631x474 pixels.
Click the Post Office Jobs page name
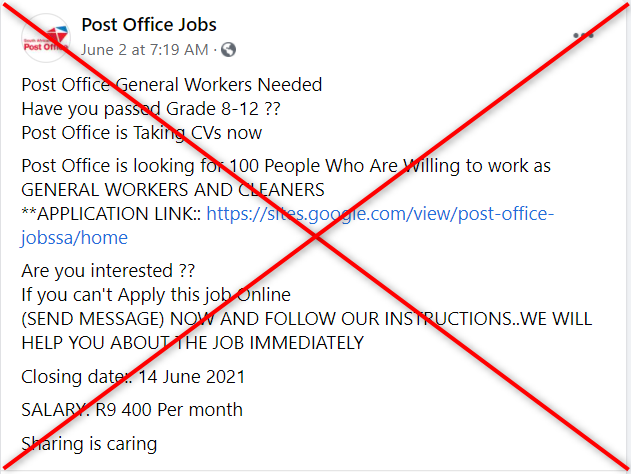click(x=149, y=25)
